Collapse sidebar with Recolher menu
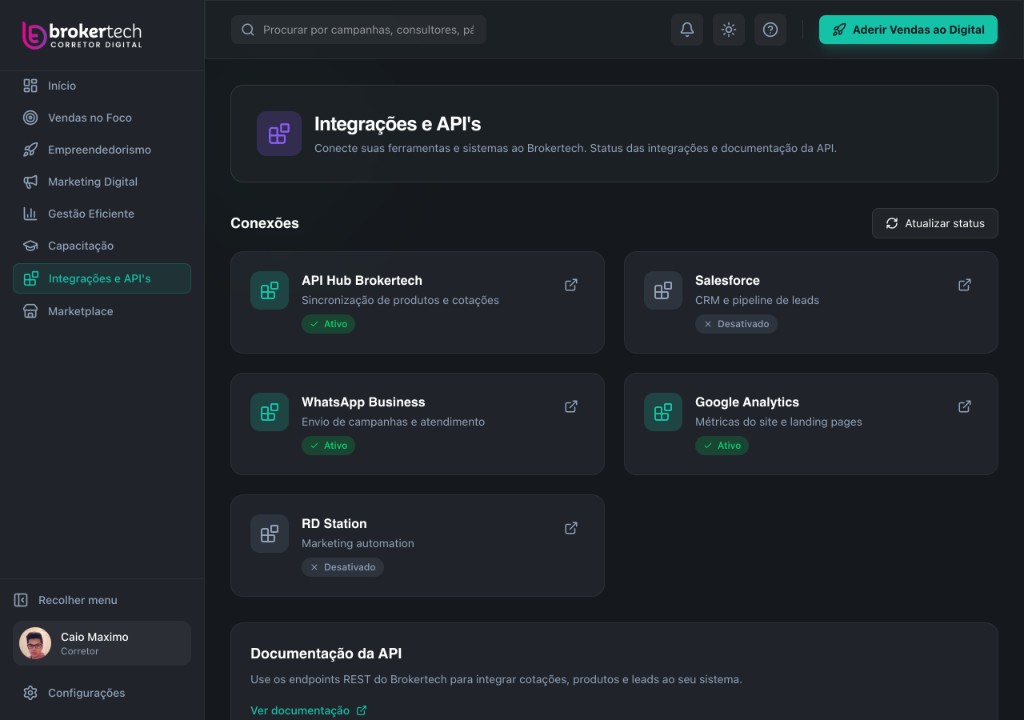Viewport: 1024px width, 720px height. pos(65,600)
